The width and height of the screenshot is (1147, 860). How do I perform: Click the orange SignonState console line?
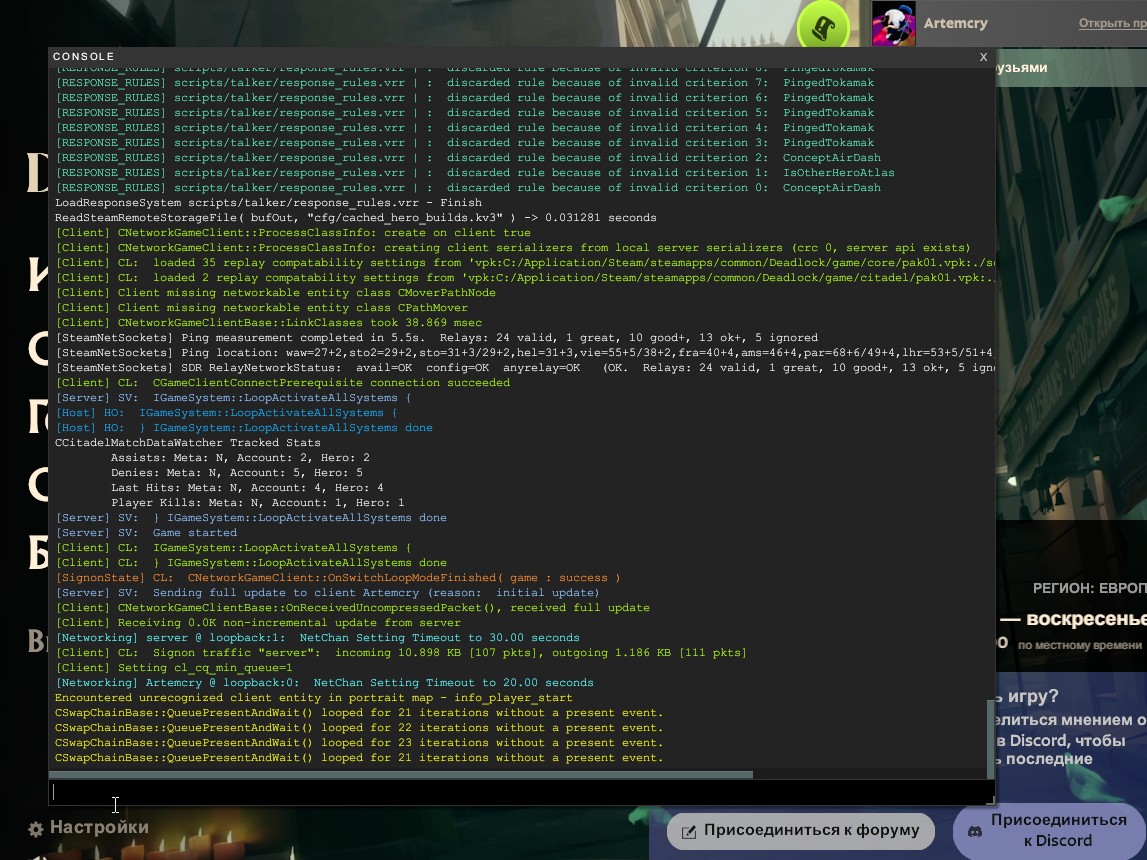click(338, 578)
